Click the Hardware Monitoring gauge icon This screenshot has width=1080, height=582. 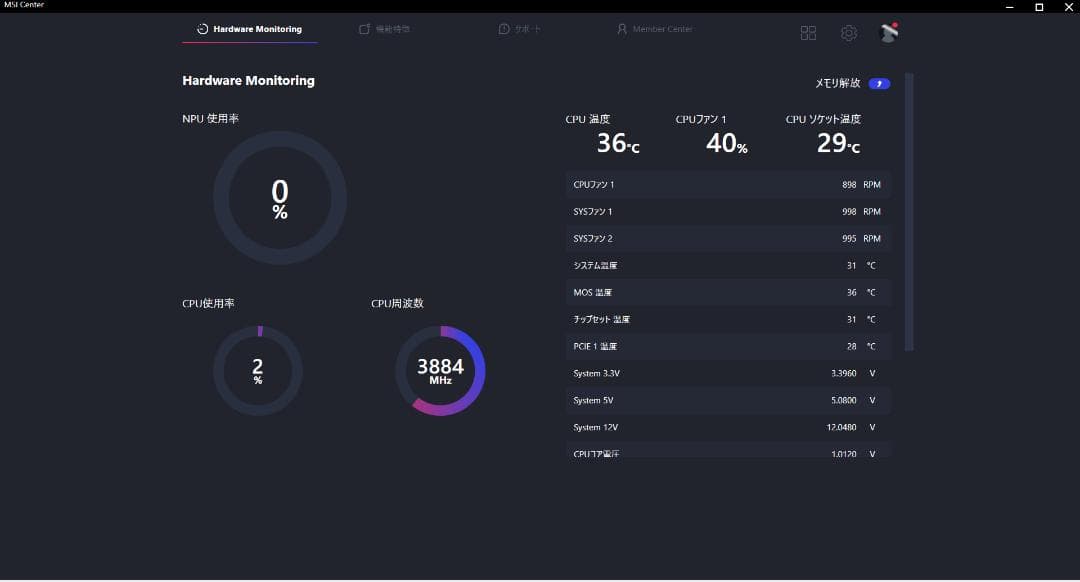pyautogui.click(x=203, y=29)
